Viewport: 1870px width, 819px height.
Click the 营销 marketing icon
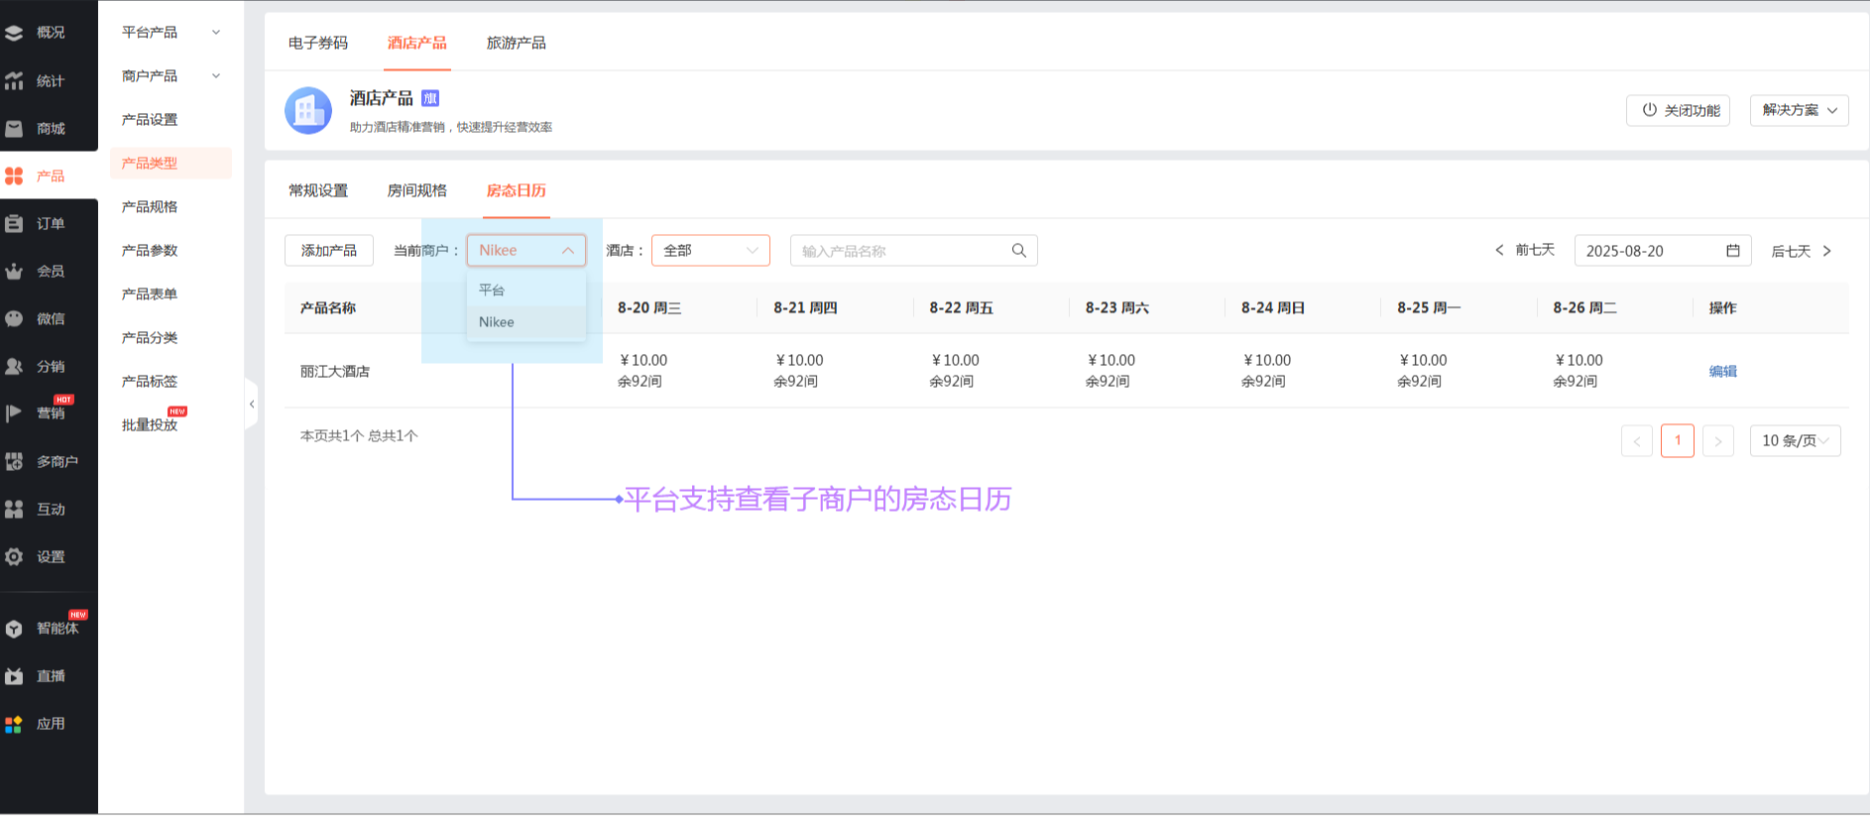pyautogui.click(x=14, y=413)
